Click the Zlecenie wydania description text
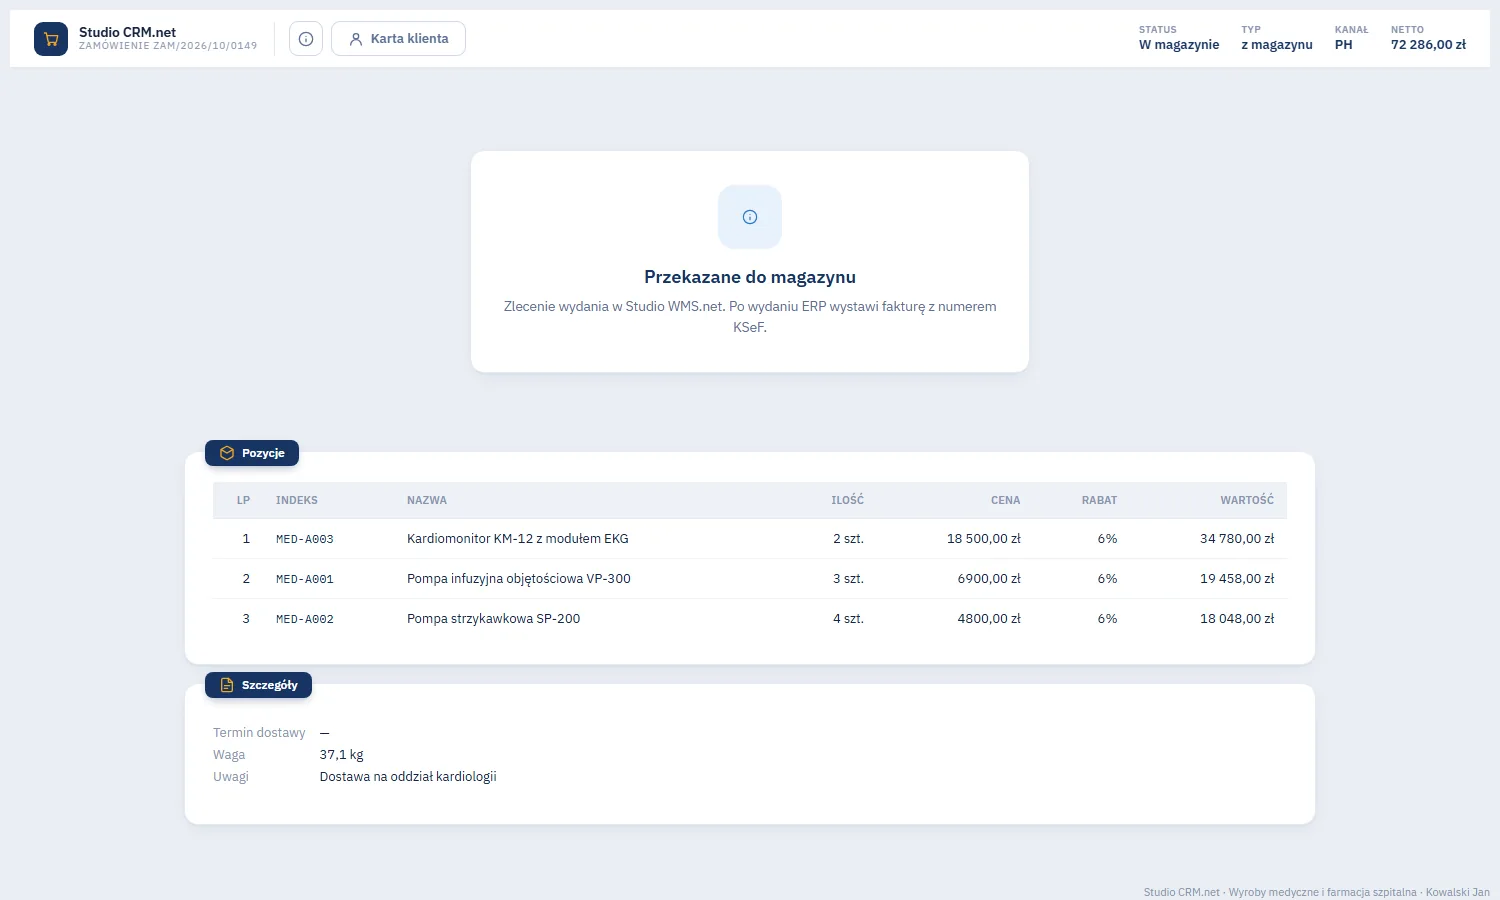Screen dimensions: 1500x900 point(750,317)
